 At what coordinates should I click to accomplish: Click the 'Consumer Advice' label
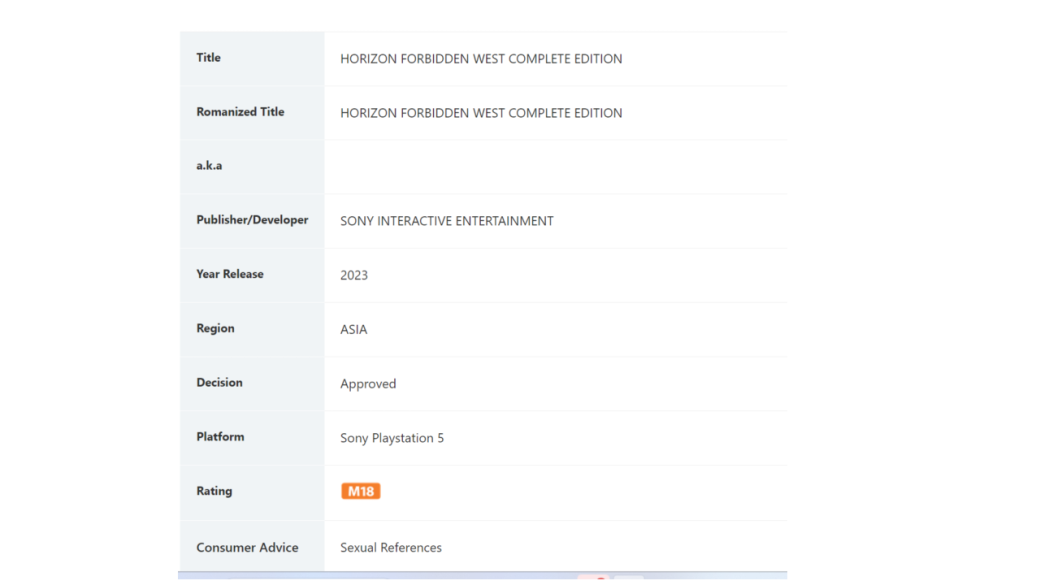point(247,548)
